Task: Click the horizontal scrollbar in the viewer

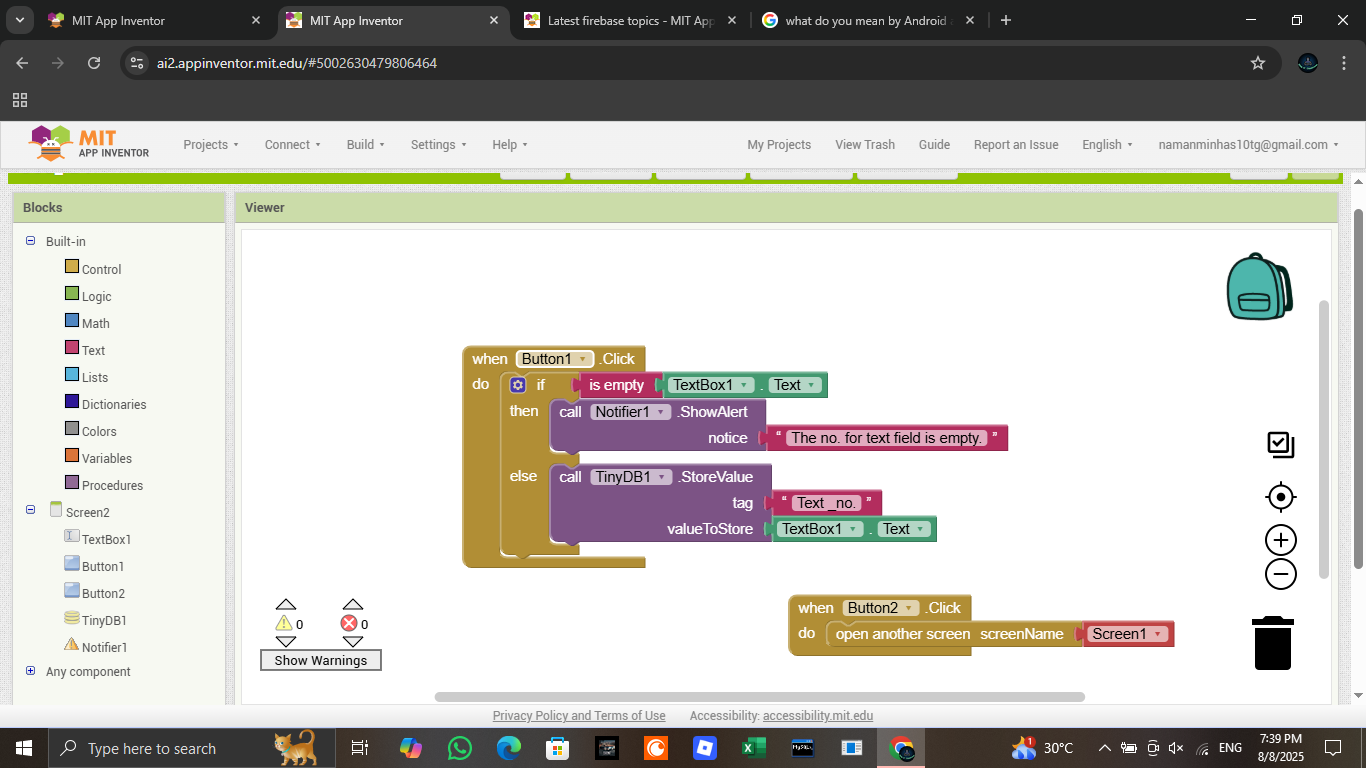Action: 759,697
